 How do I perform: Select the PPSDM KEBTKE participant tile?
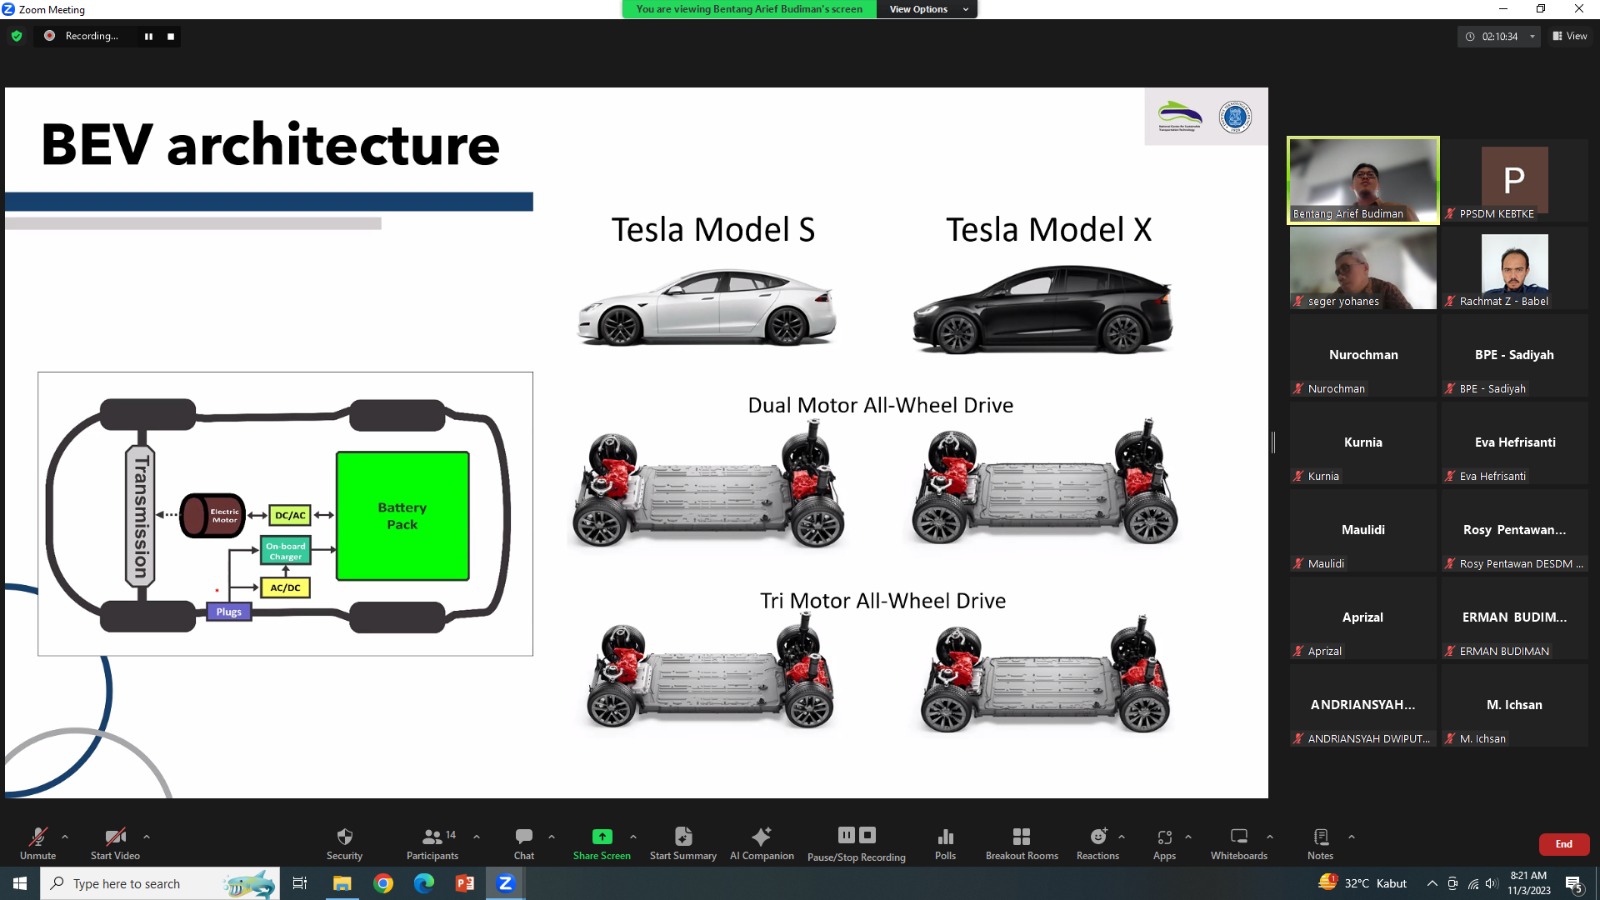point(1514,180)
